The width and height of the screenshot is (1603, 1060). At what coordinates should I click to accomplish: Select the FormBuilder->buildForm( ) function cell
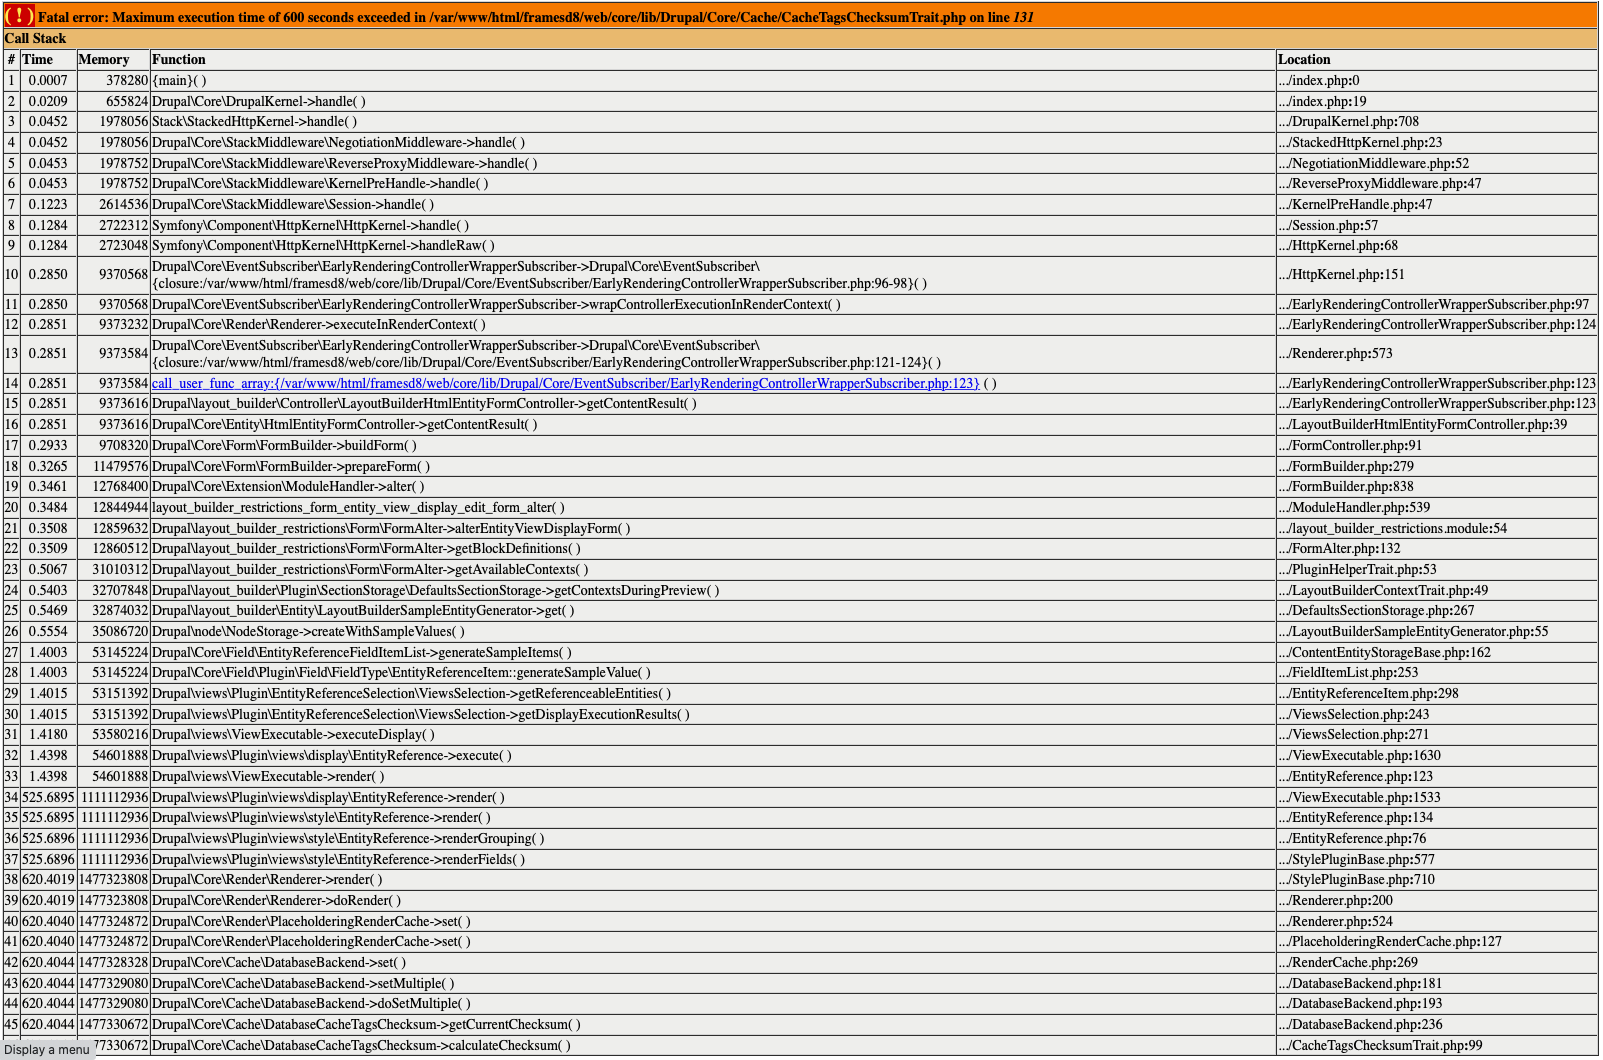pos(713,446)
